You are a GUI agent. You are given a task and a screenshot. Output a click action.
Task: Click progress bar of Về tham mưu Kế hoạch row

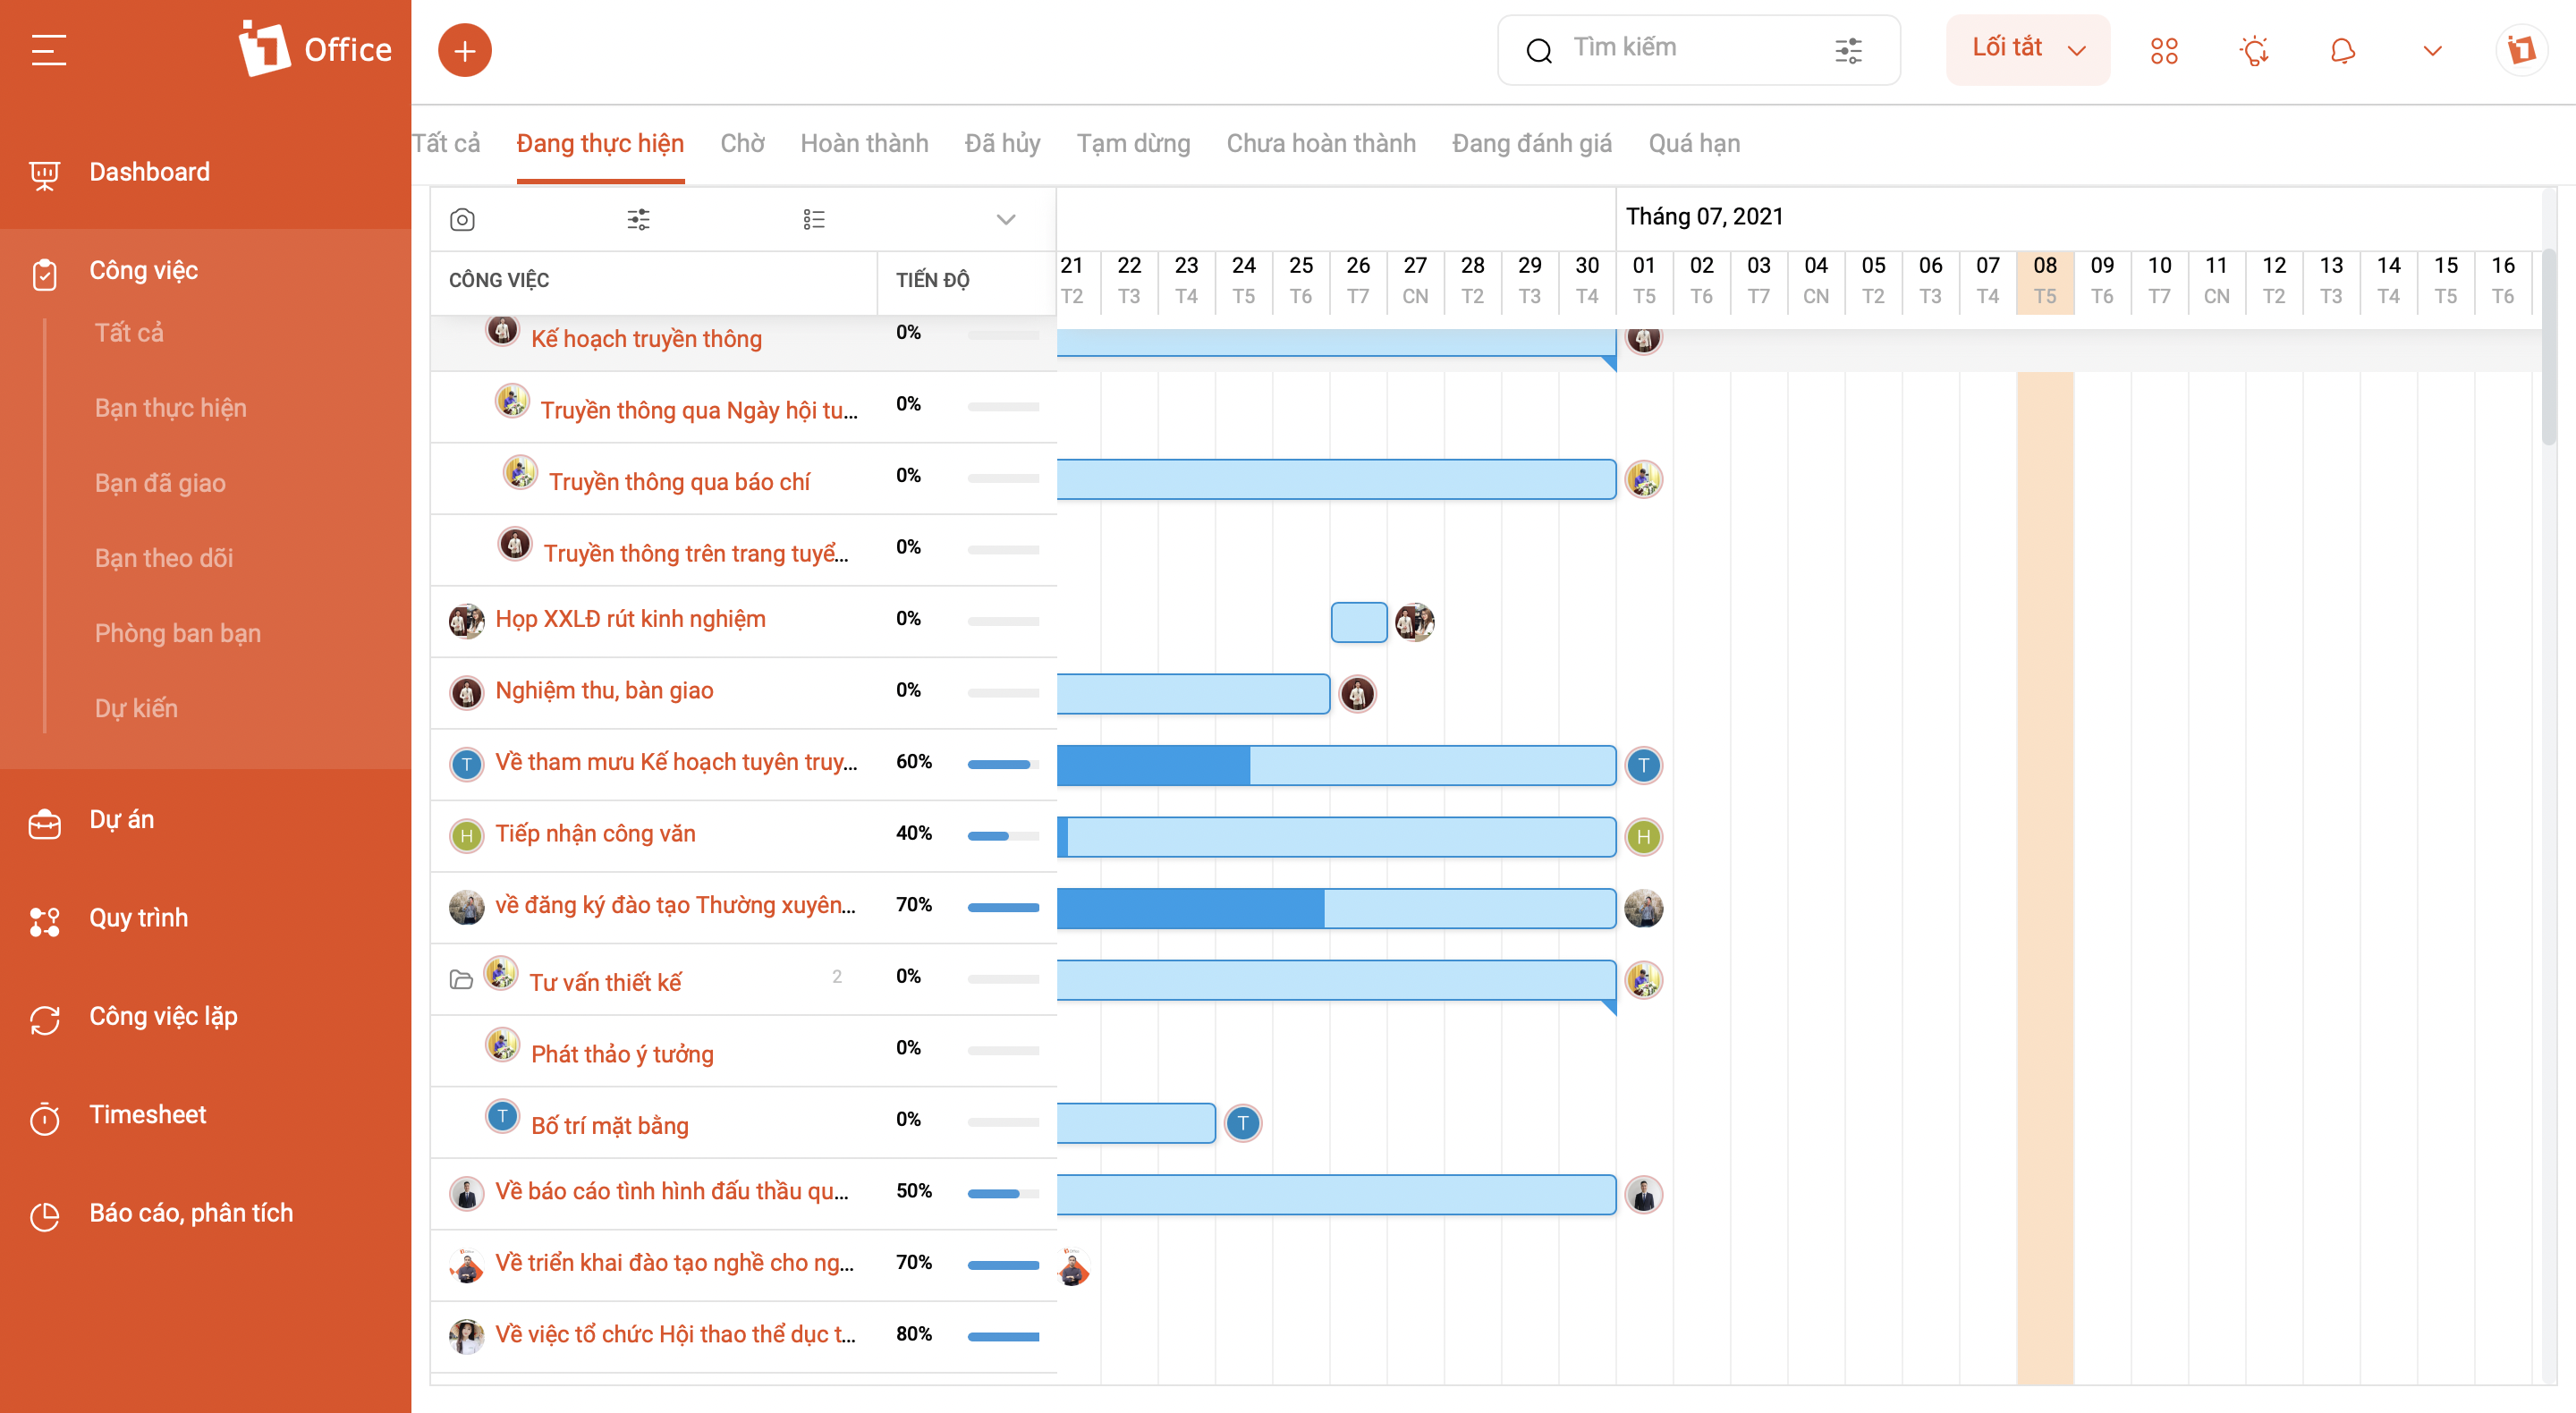click(1003, 764)
